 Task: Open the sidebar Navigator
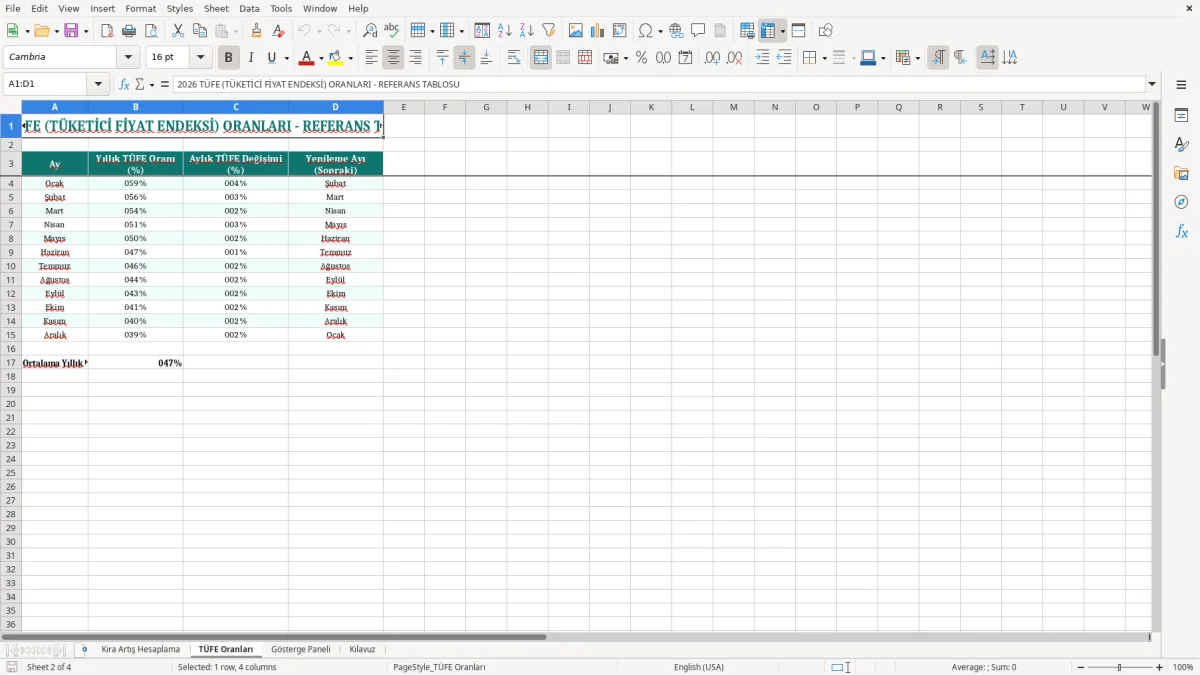point(1181,202)
